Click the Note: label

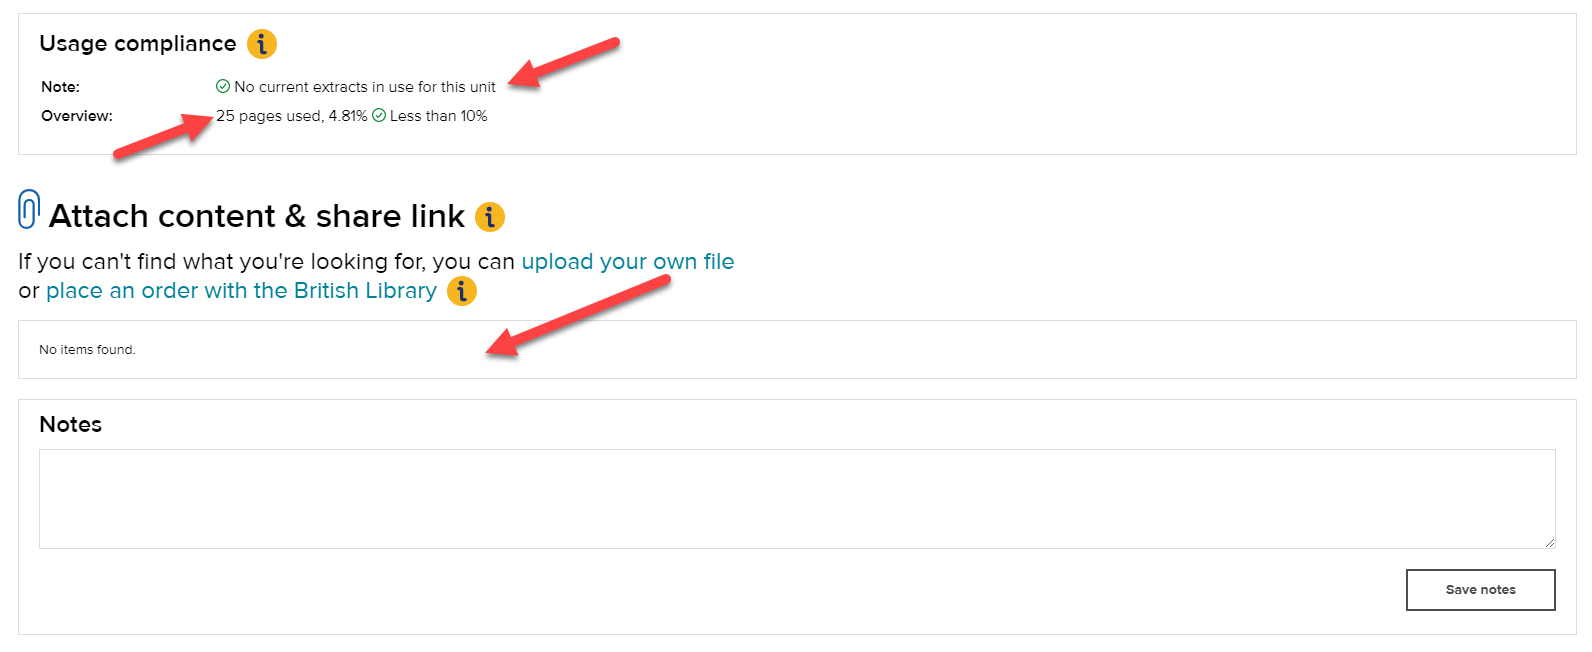point(60,87)
